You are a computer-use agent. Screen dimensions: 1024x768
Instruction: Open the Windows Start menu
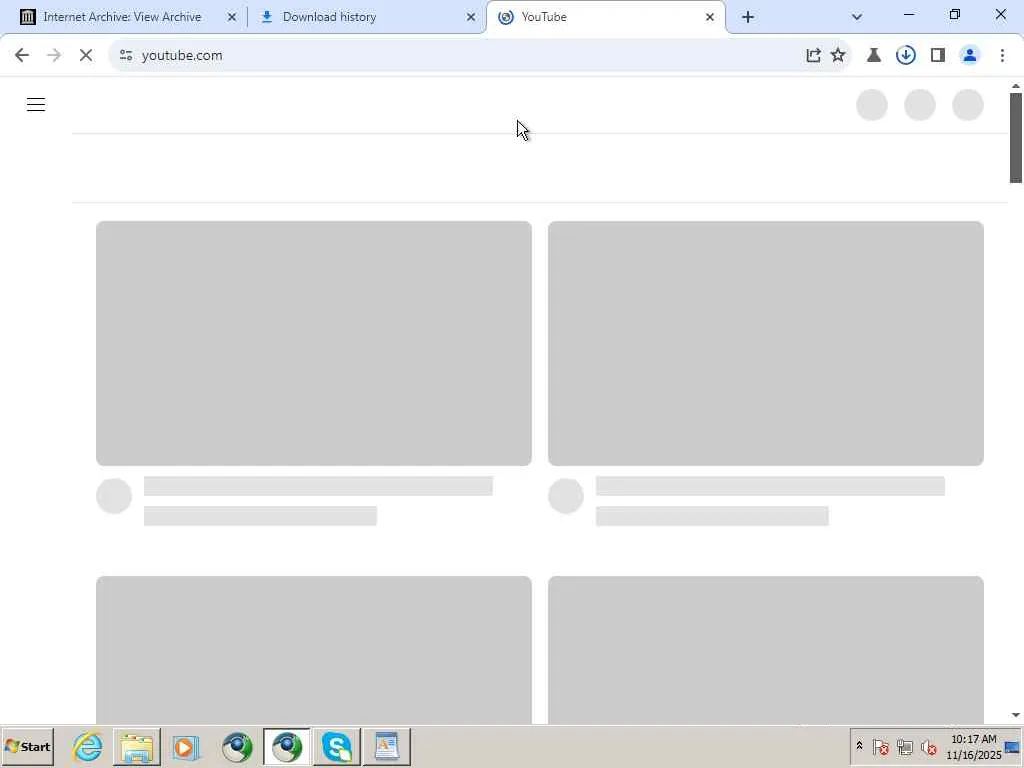(27, 746)
